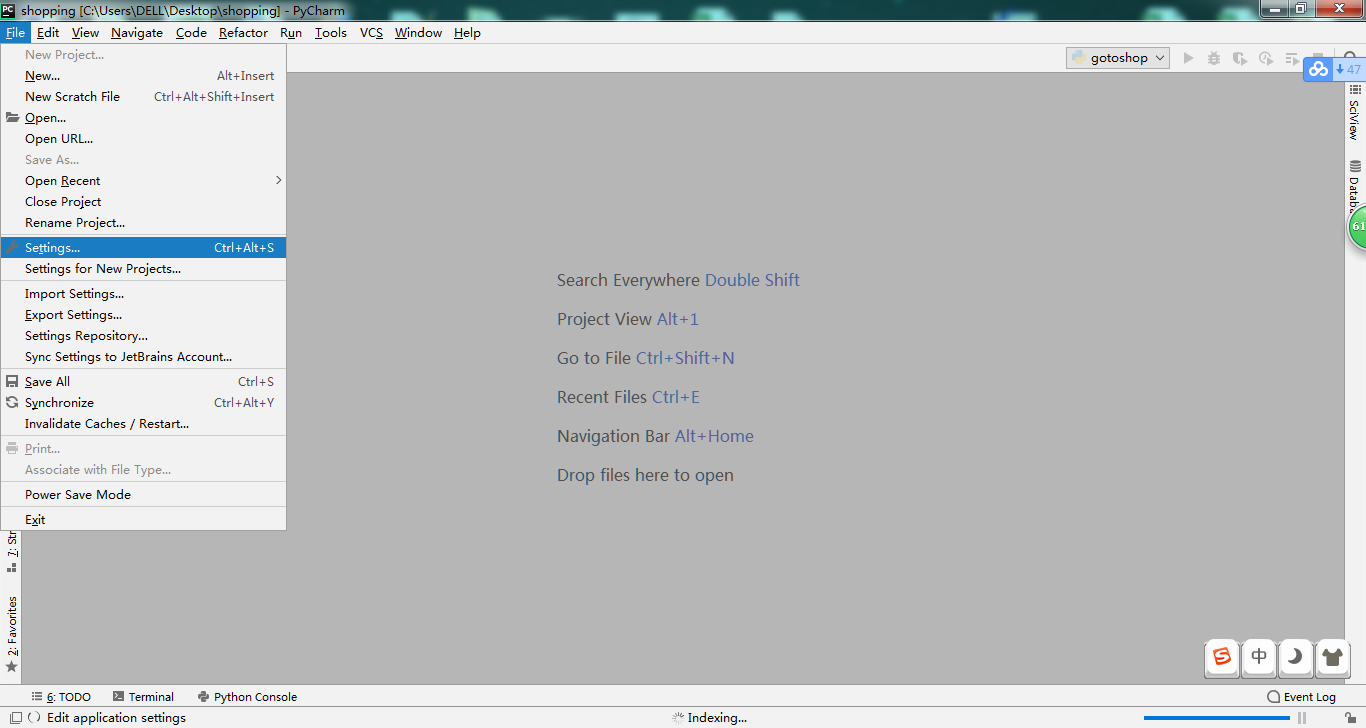The width and height of the screenshot is (1366, 728).
Task: Toggle Power Save Mode
Action: 143,495
